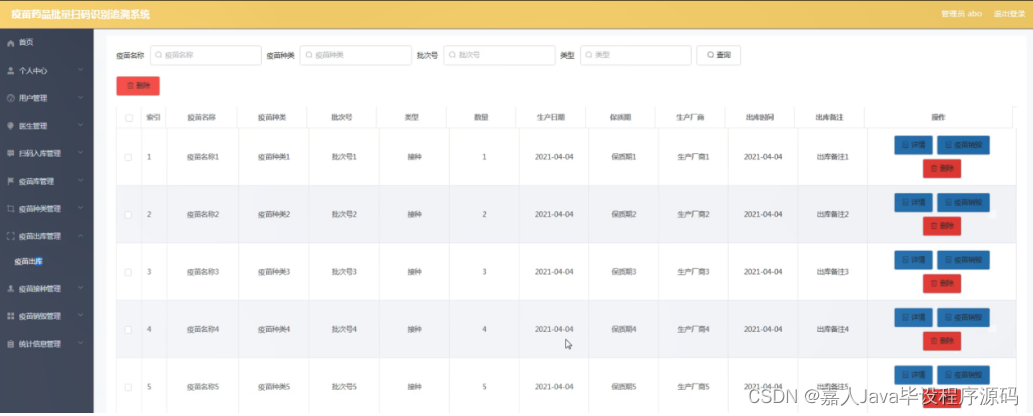This screenshot has width=1033, height=416.
Task: Click the 出库备注1 cell
Action: coord(833,158)
